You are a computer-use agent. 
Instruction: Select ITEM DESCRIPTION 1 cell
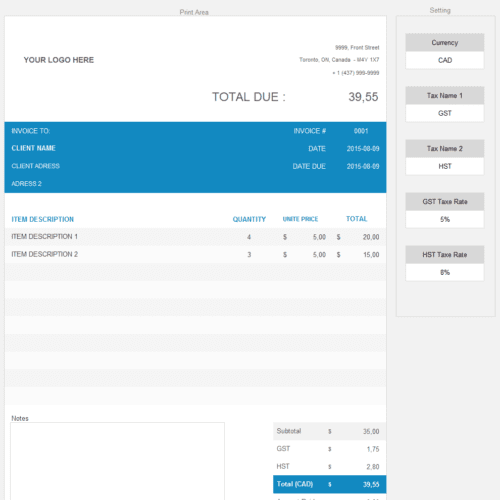45,237
